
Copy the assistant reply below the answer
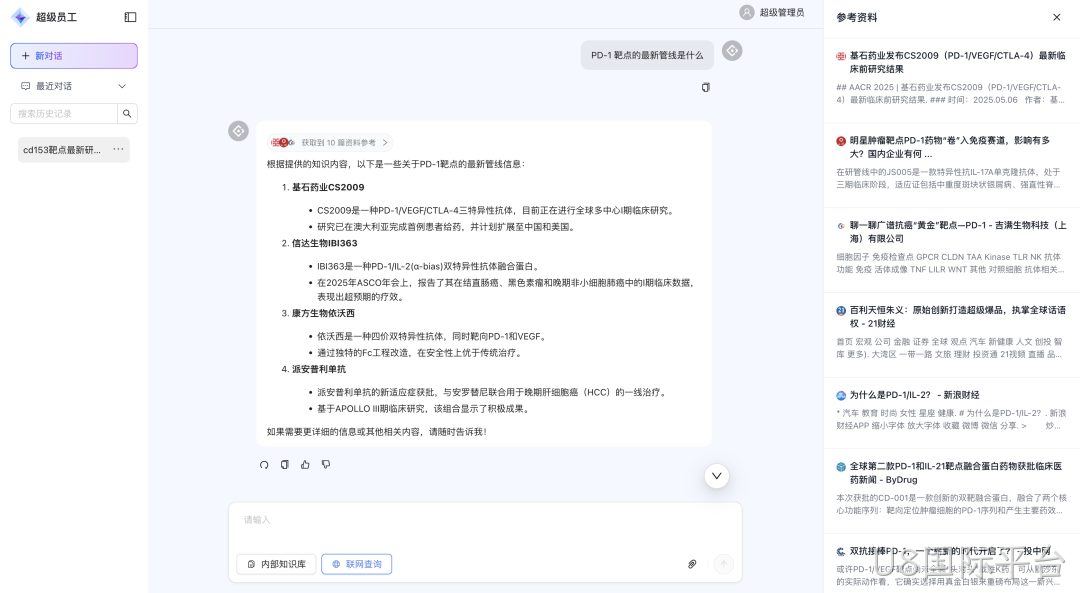284,465
